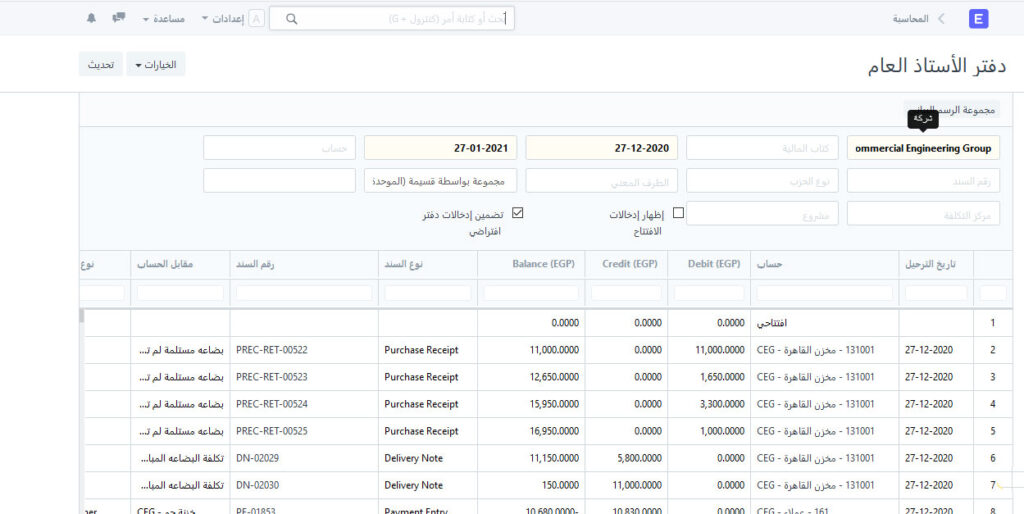The image size is (1024, 514).
Task: Change the from date 27-12-2020
Action: click(601, 148)
